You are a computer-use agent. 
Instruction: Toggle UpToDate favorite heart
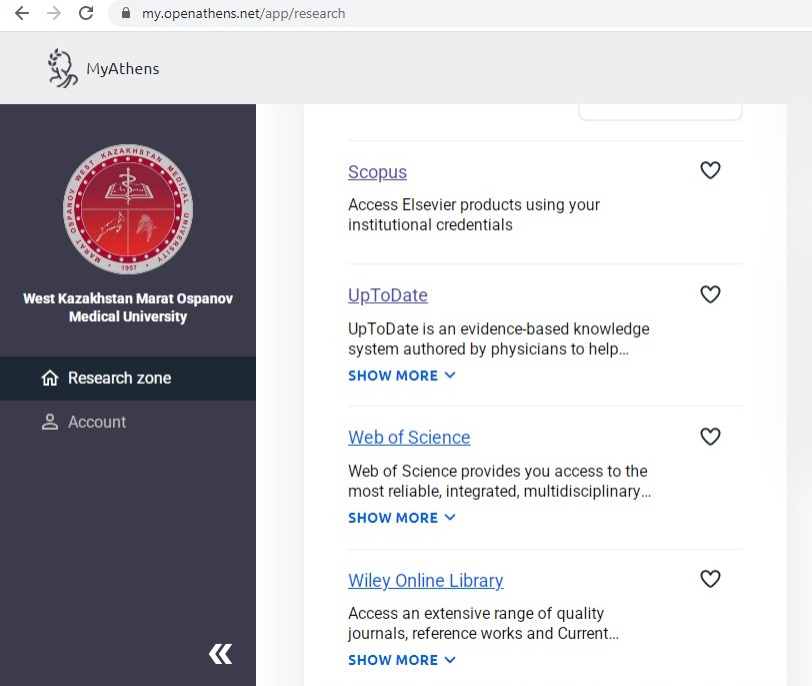[x=710, y=294]
